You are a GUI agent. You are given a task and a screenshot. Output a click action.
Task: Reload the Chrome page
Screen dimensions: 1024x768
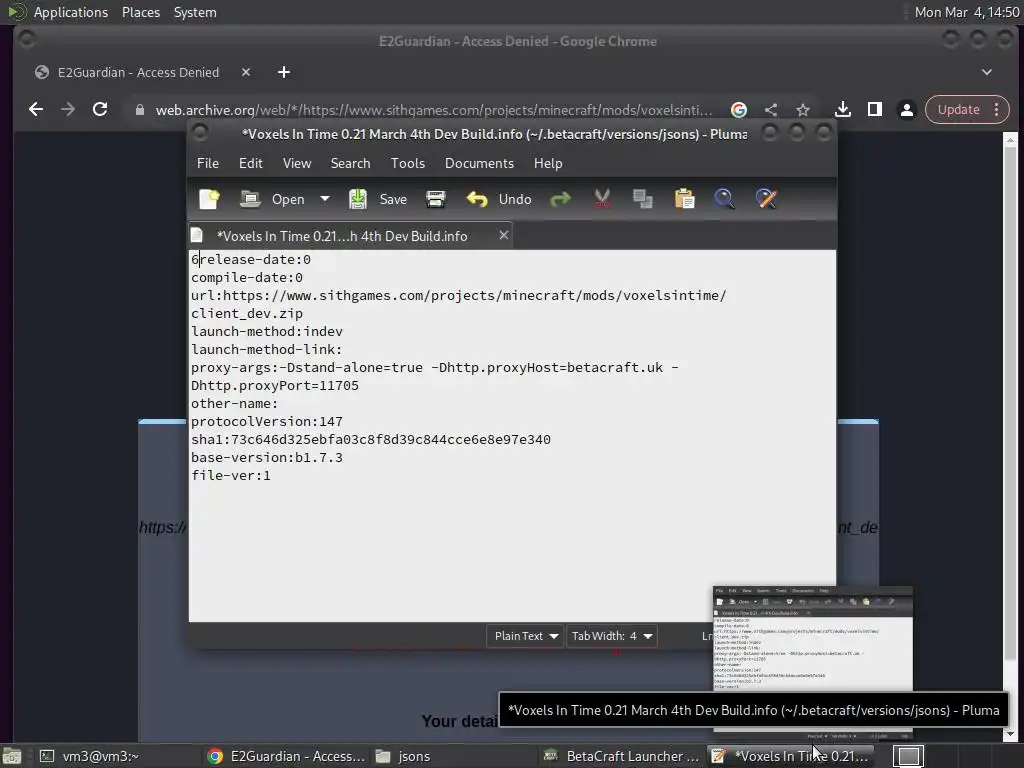pyautogui.click(x=100, y=109)
